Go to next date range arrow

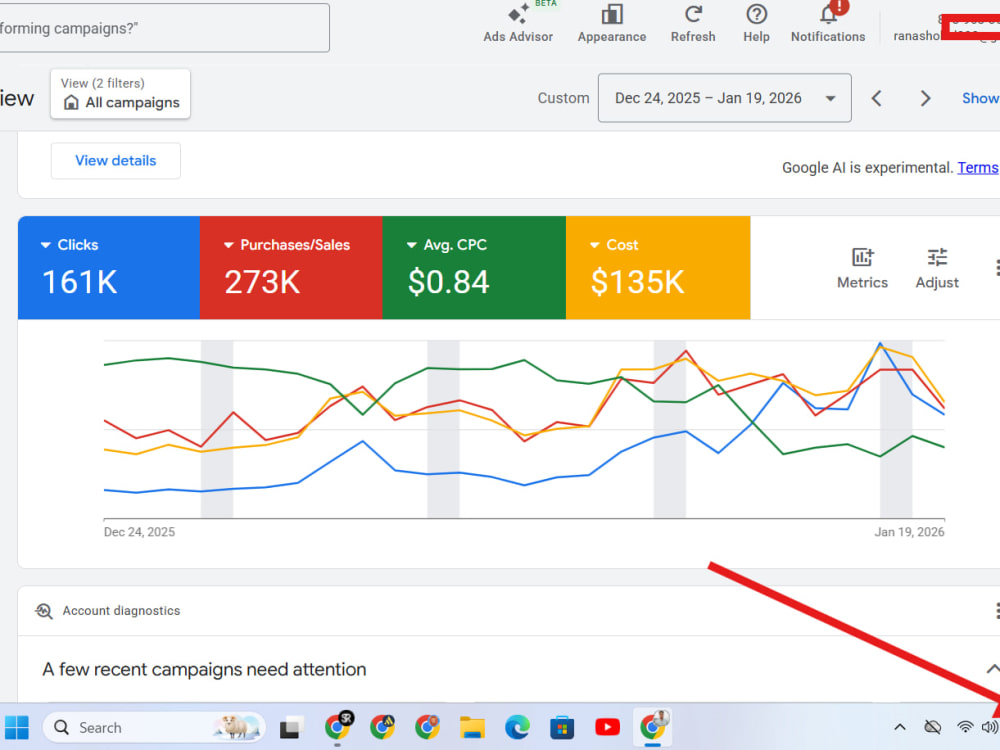tap(925, 98)
